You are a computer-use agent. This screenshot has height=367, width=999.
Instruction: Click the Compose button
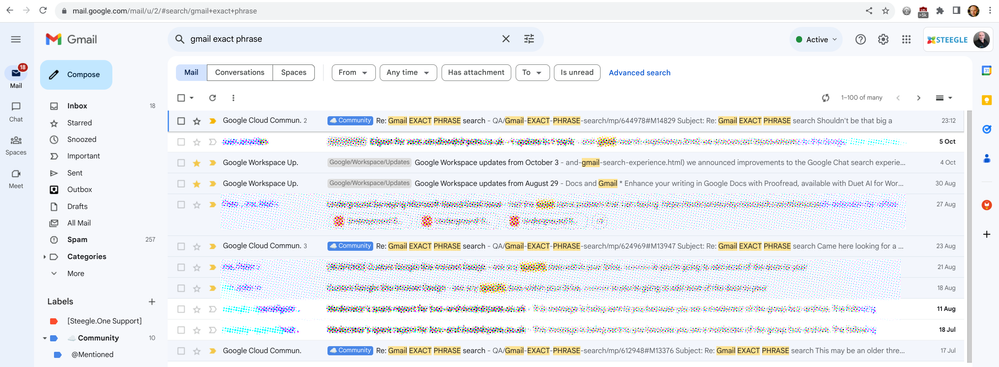pyautogui.click(x=76, y=75)
